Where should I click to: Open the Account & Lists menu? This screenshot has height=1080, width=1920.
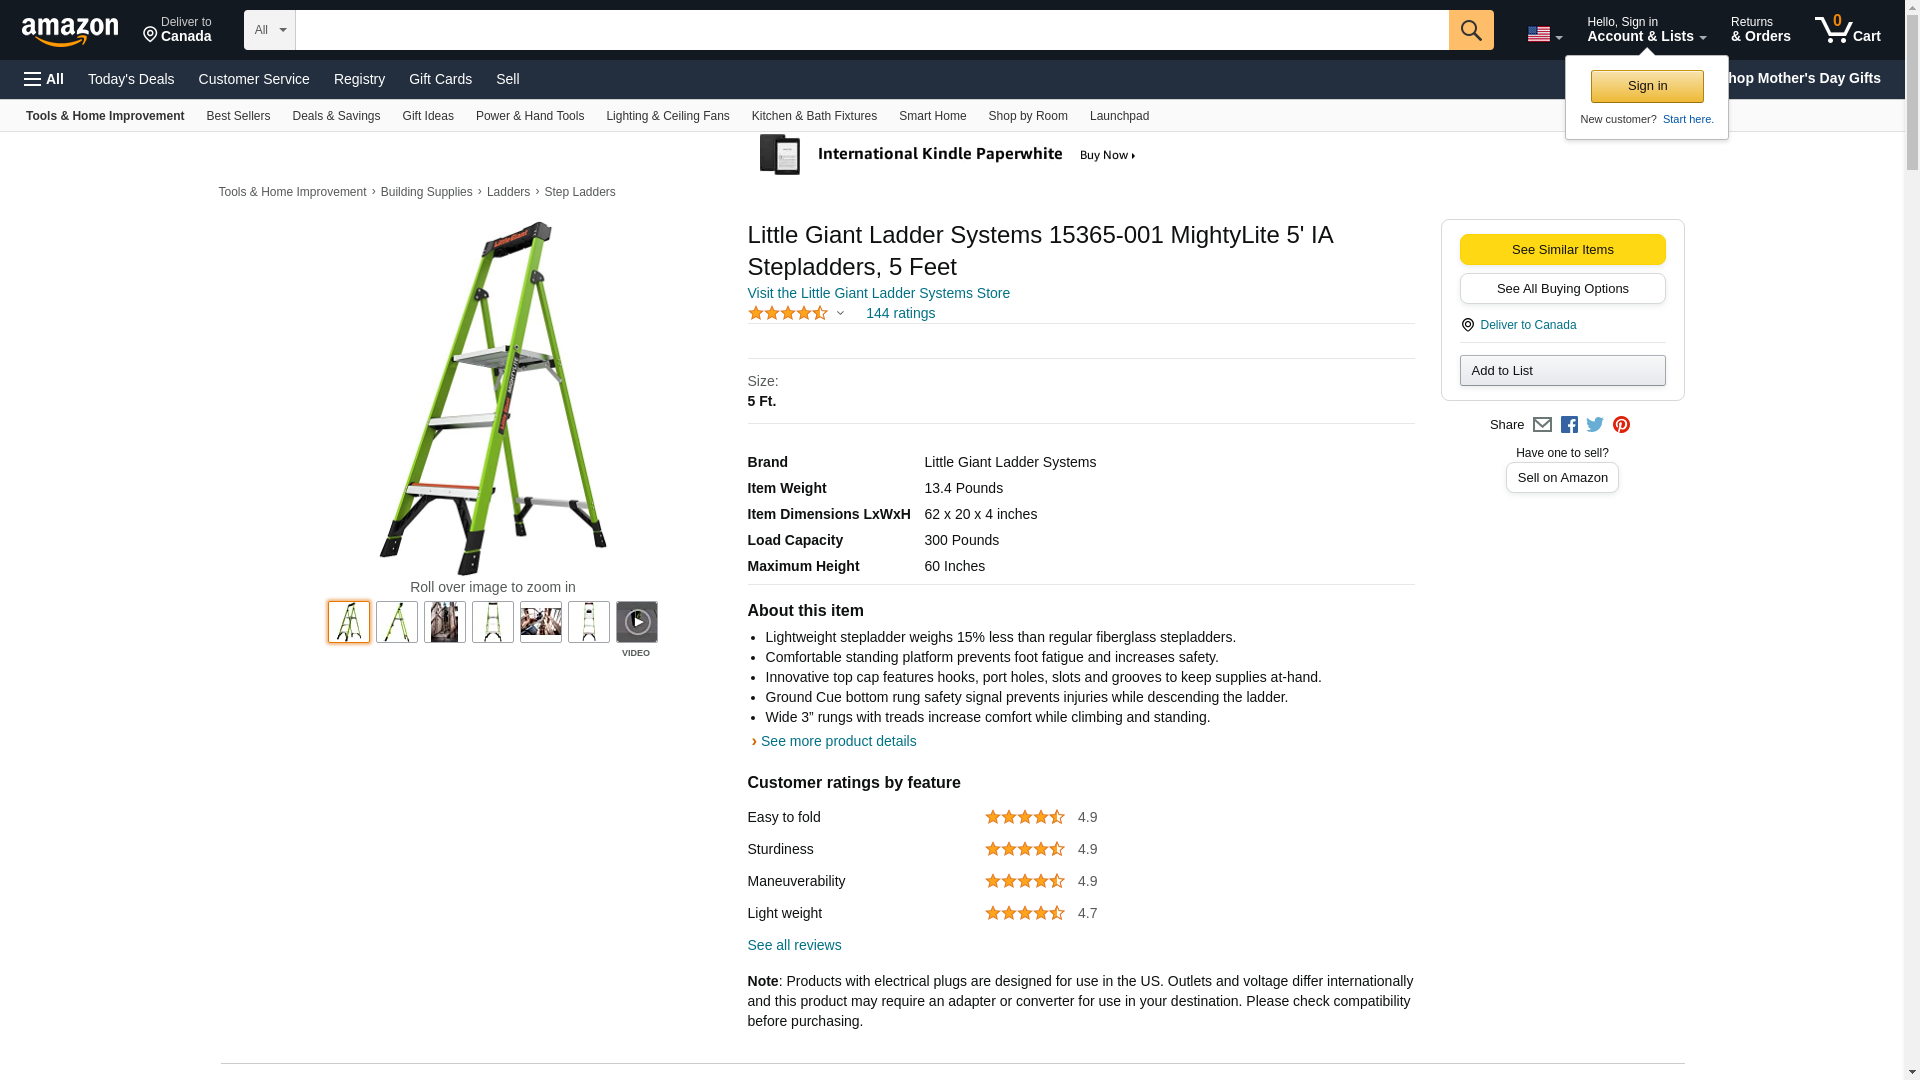1645,30
